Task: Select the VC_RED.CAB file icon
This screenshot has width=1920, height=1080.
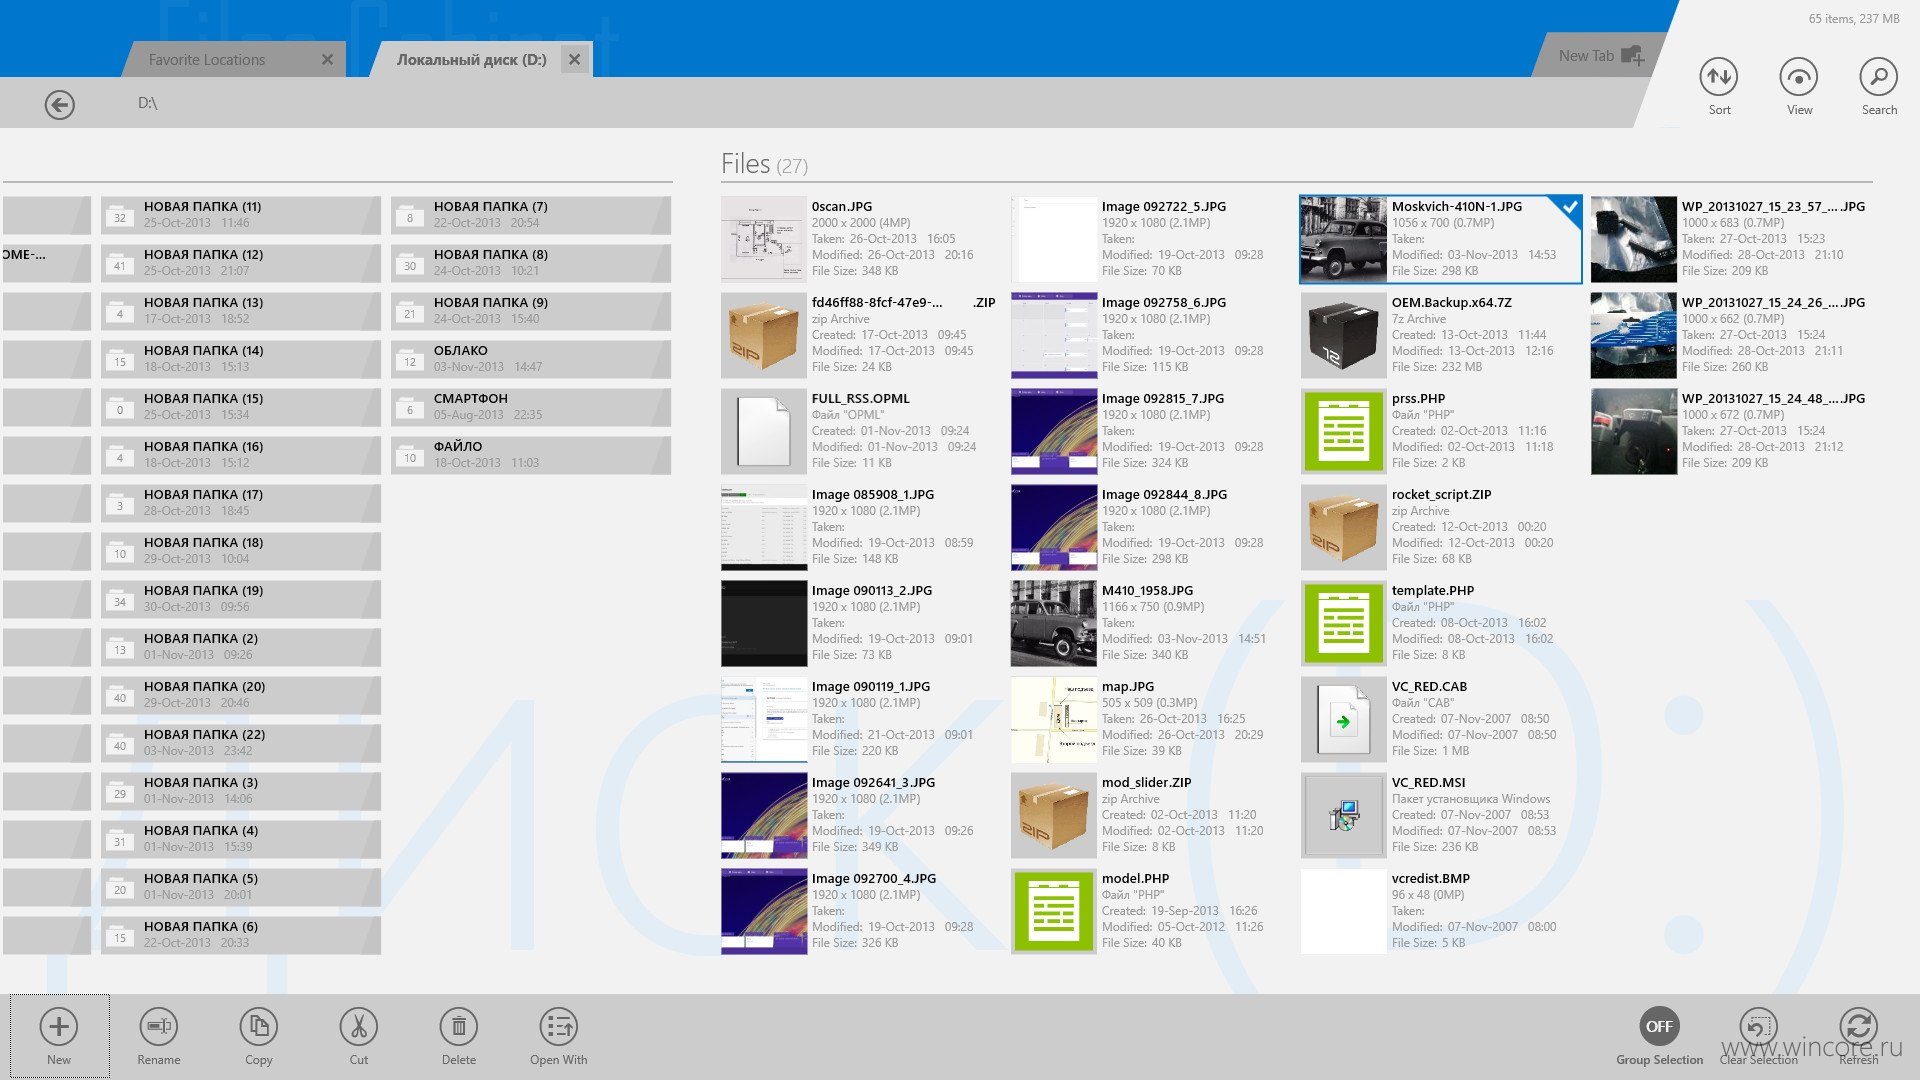Action: [1344, 719]
